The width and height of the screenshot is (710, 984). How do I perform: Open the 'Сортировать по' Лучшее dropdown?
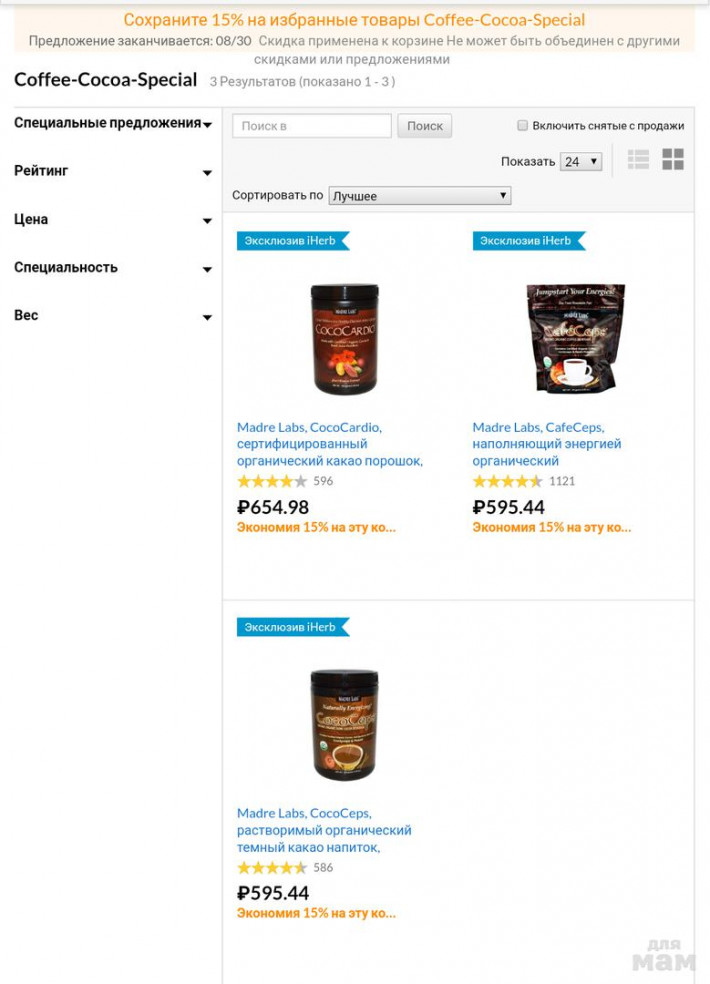pyautogui.click(x=420, y=196)
